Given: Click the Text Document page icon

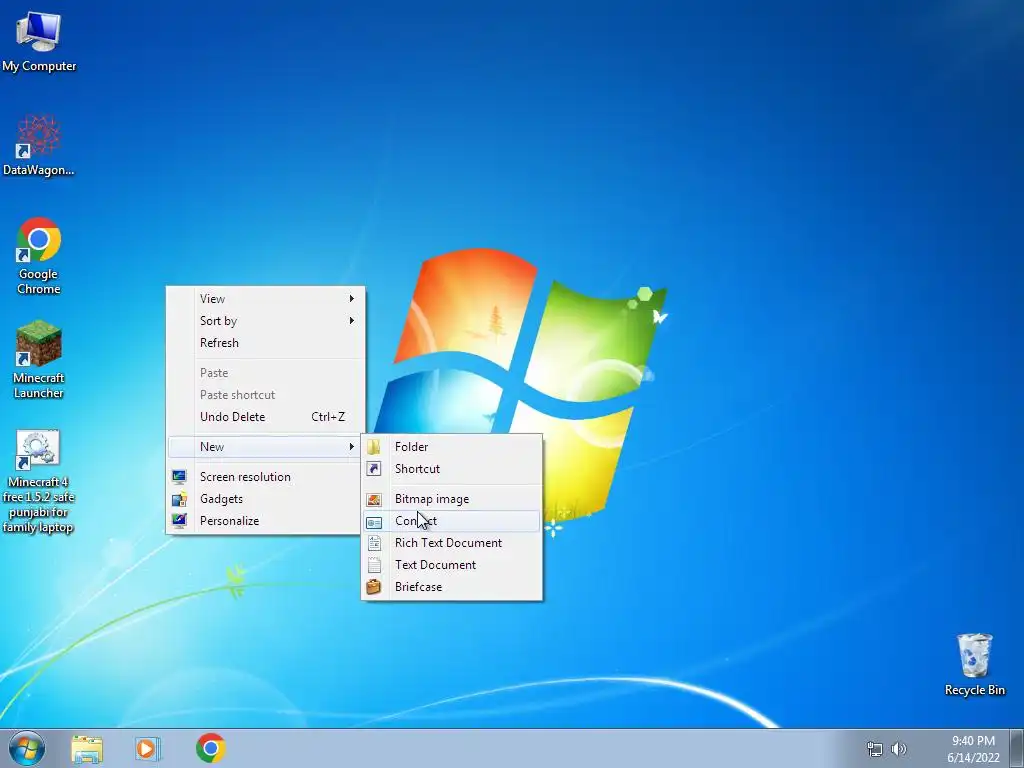Looking at the screenshot, I should point(374,565).
